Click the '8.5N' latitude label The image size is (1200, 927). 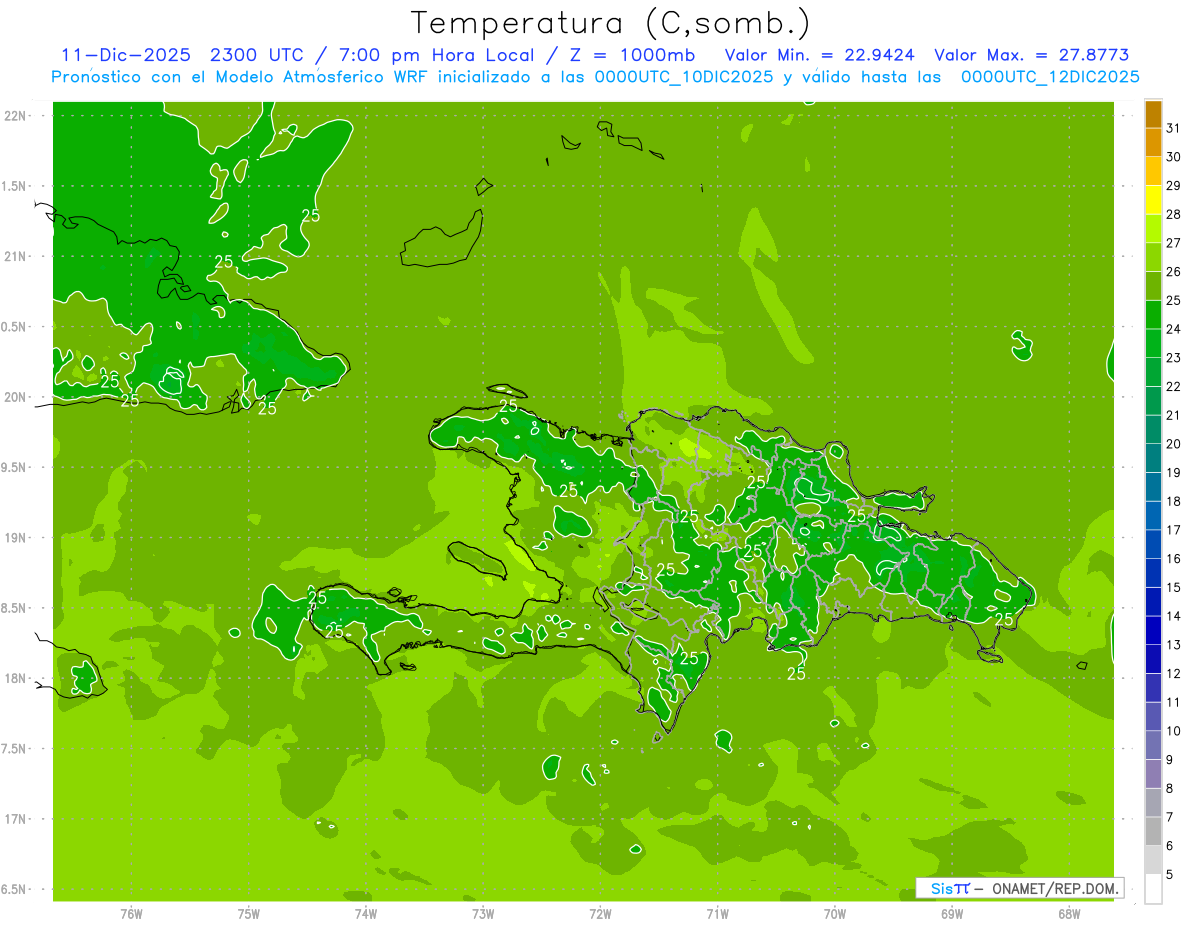click(14, 608)
